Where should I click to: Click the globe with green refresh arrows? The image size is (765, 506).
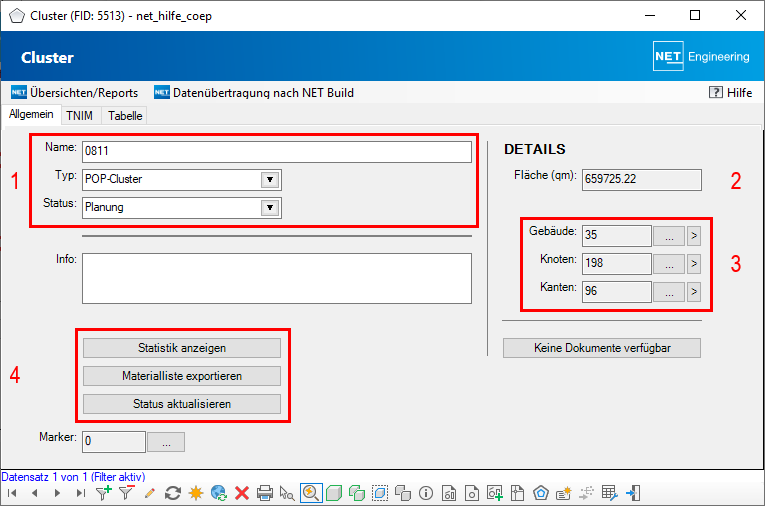219,493
